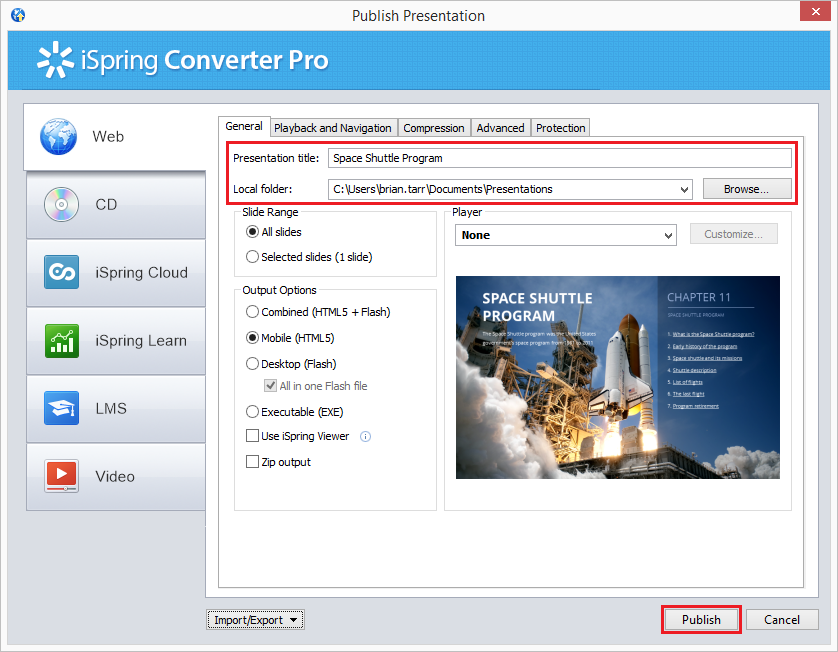This screenshot has height=652, width=838.
Task: Select the Video destination label
Action: [115, 476]
